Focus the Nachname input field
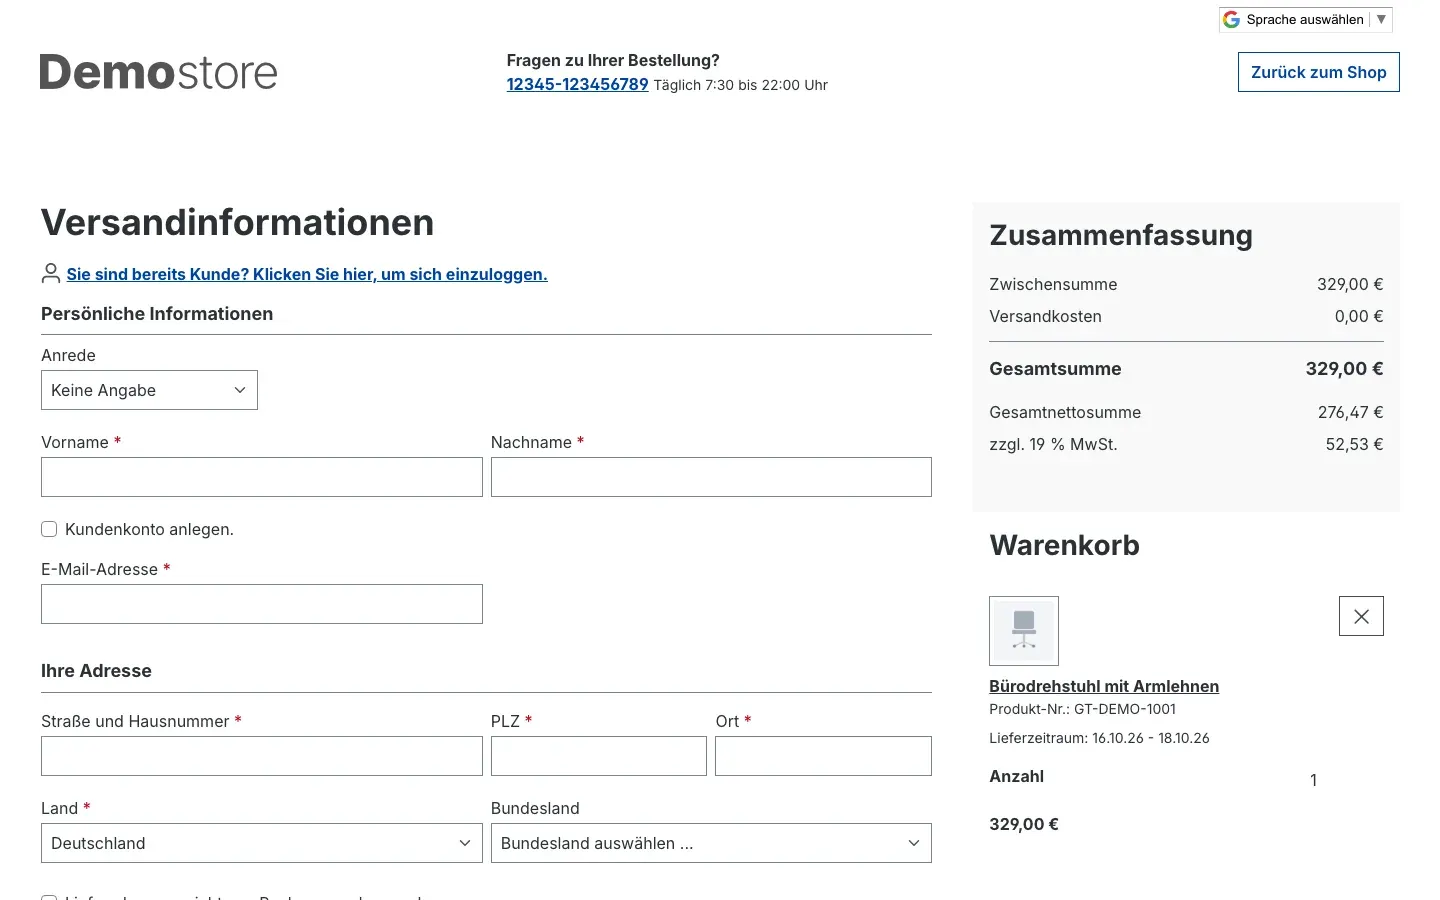The width and height of the screenshot is (1440, 900). (x=711, y=477)
